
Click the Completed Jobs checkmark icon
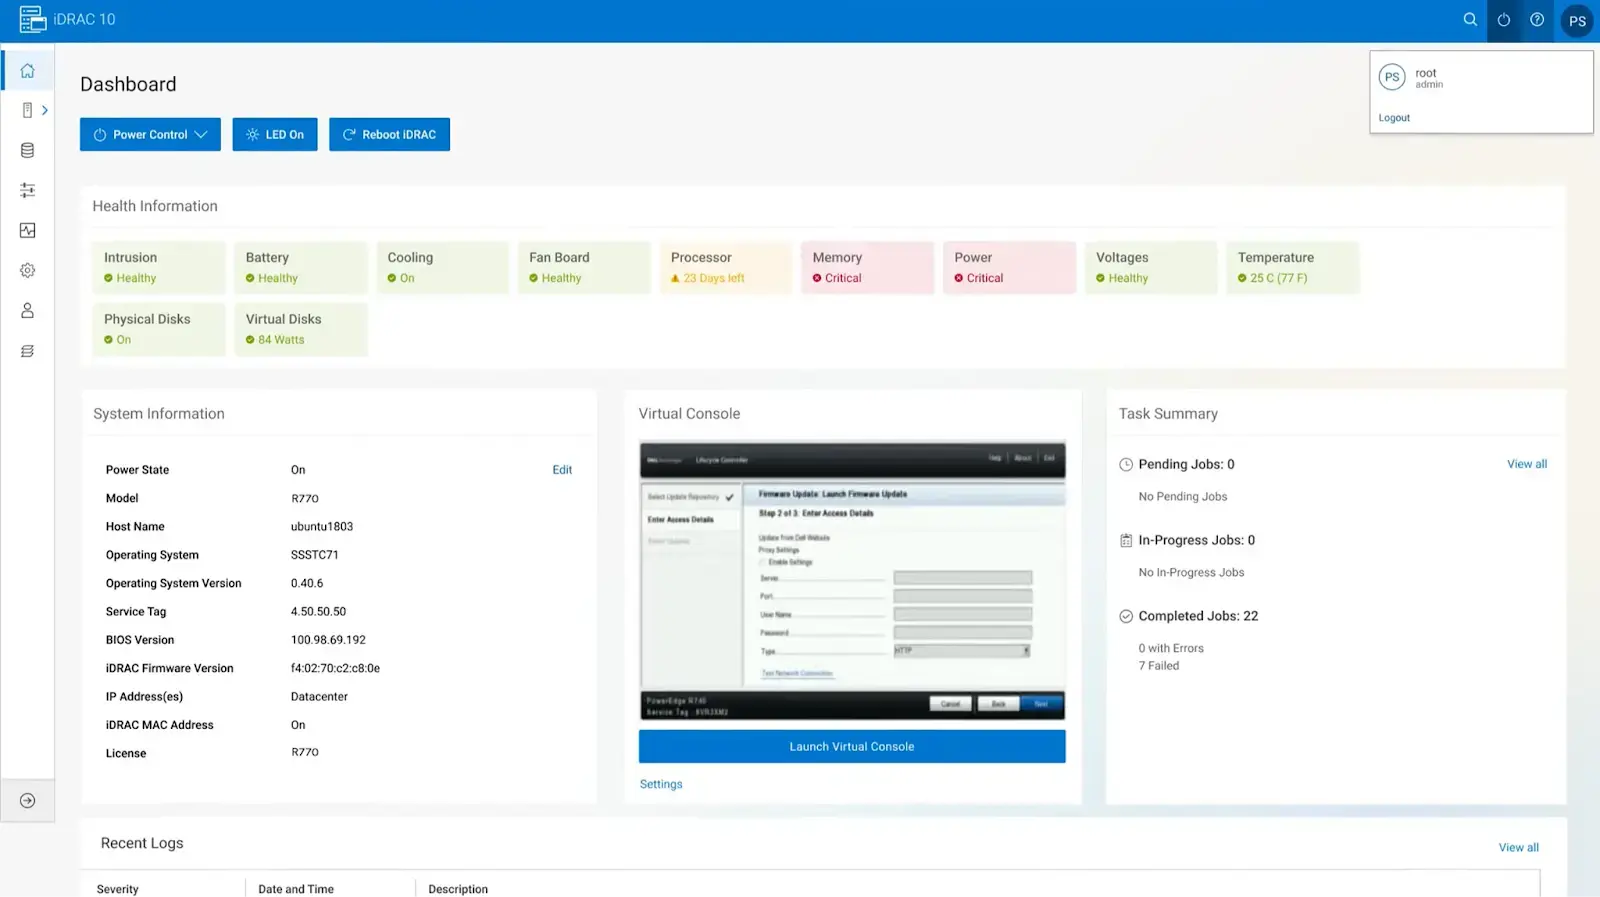(x=1126, y=616)
